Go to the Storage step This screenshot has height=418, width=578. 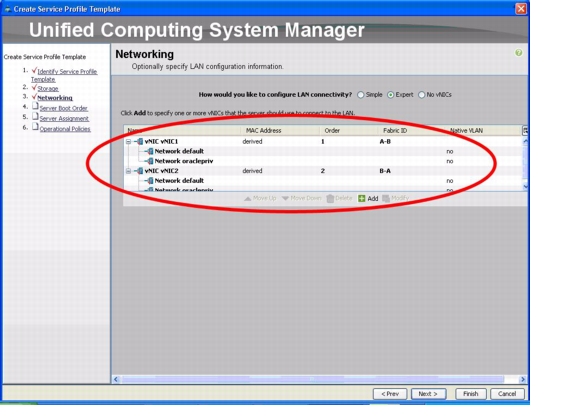pyautogui.click(x=48, y=88)
